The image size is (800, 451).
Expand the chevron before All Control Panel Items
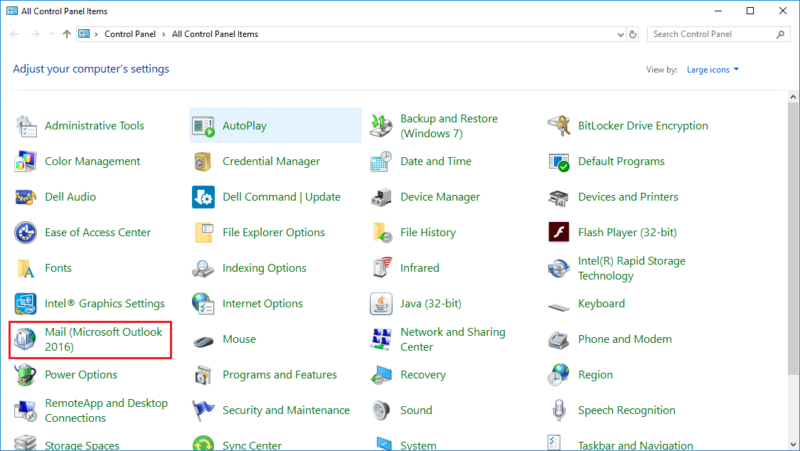(164, 34)
